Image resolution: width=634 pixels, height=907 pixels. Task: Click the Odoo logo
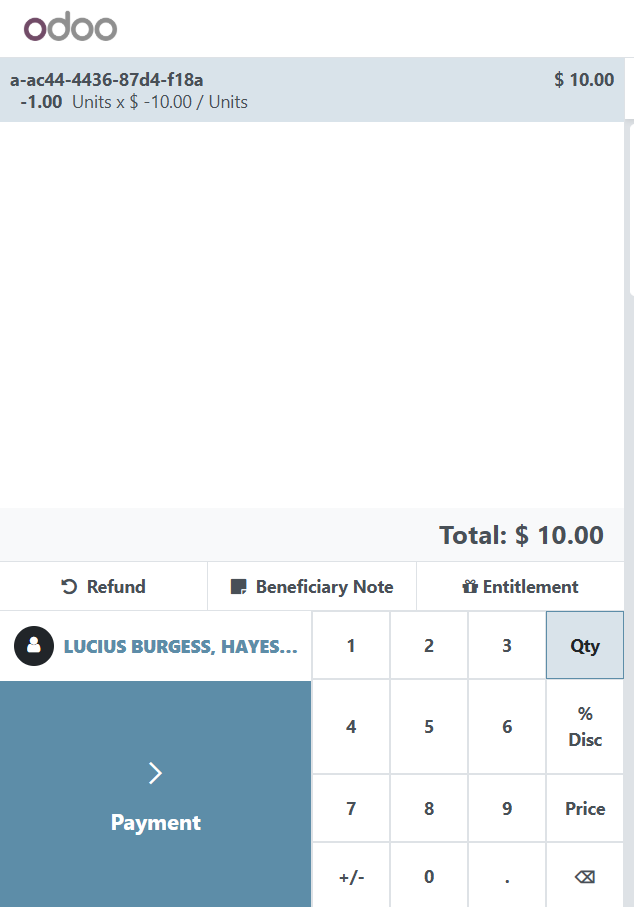point(70,28)
